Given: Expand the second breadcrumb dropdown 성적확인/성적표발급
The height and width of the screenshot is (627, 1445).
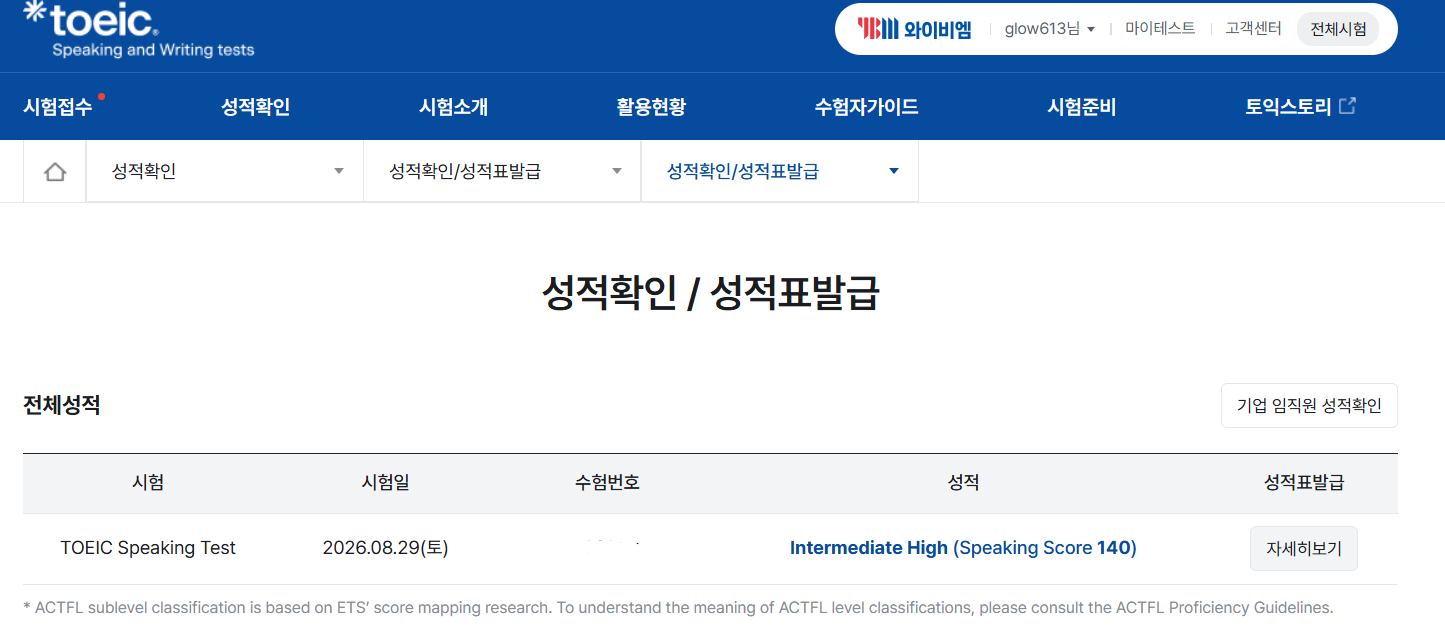Looking at the screenshot, I should 502,171.
